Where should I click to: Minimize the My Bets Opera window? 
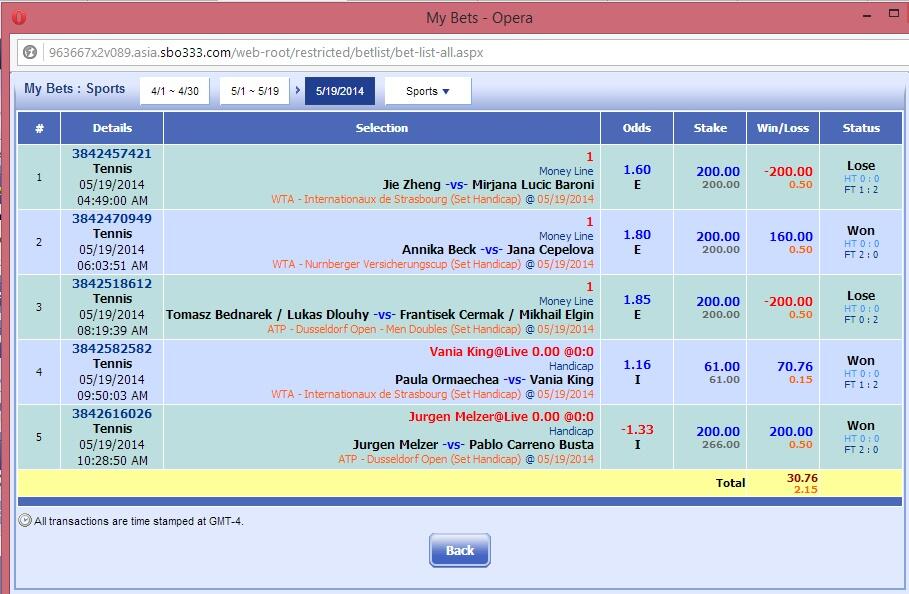[867, 16]
